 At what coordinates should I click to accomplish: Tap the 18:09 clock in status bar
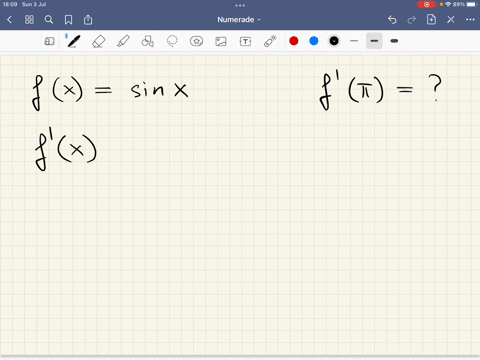tap(10, 4)
